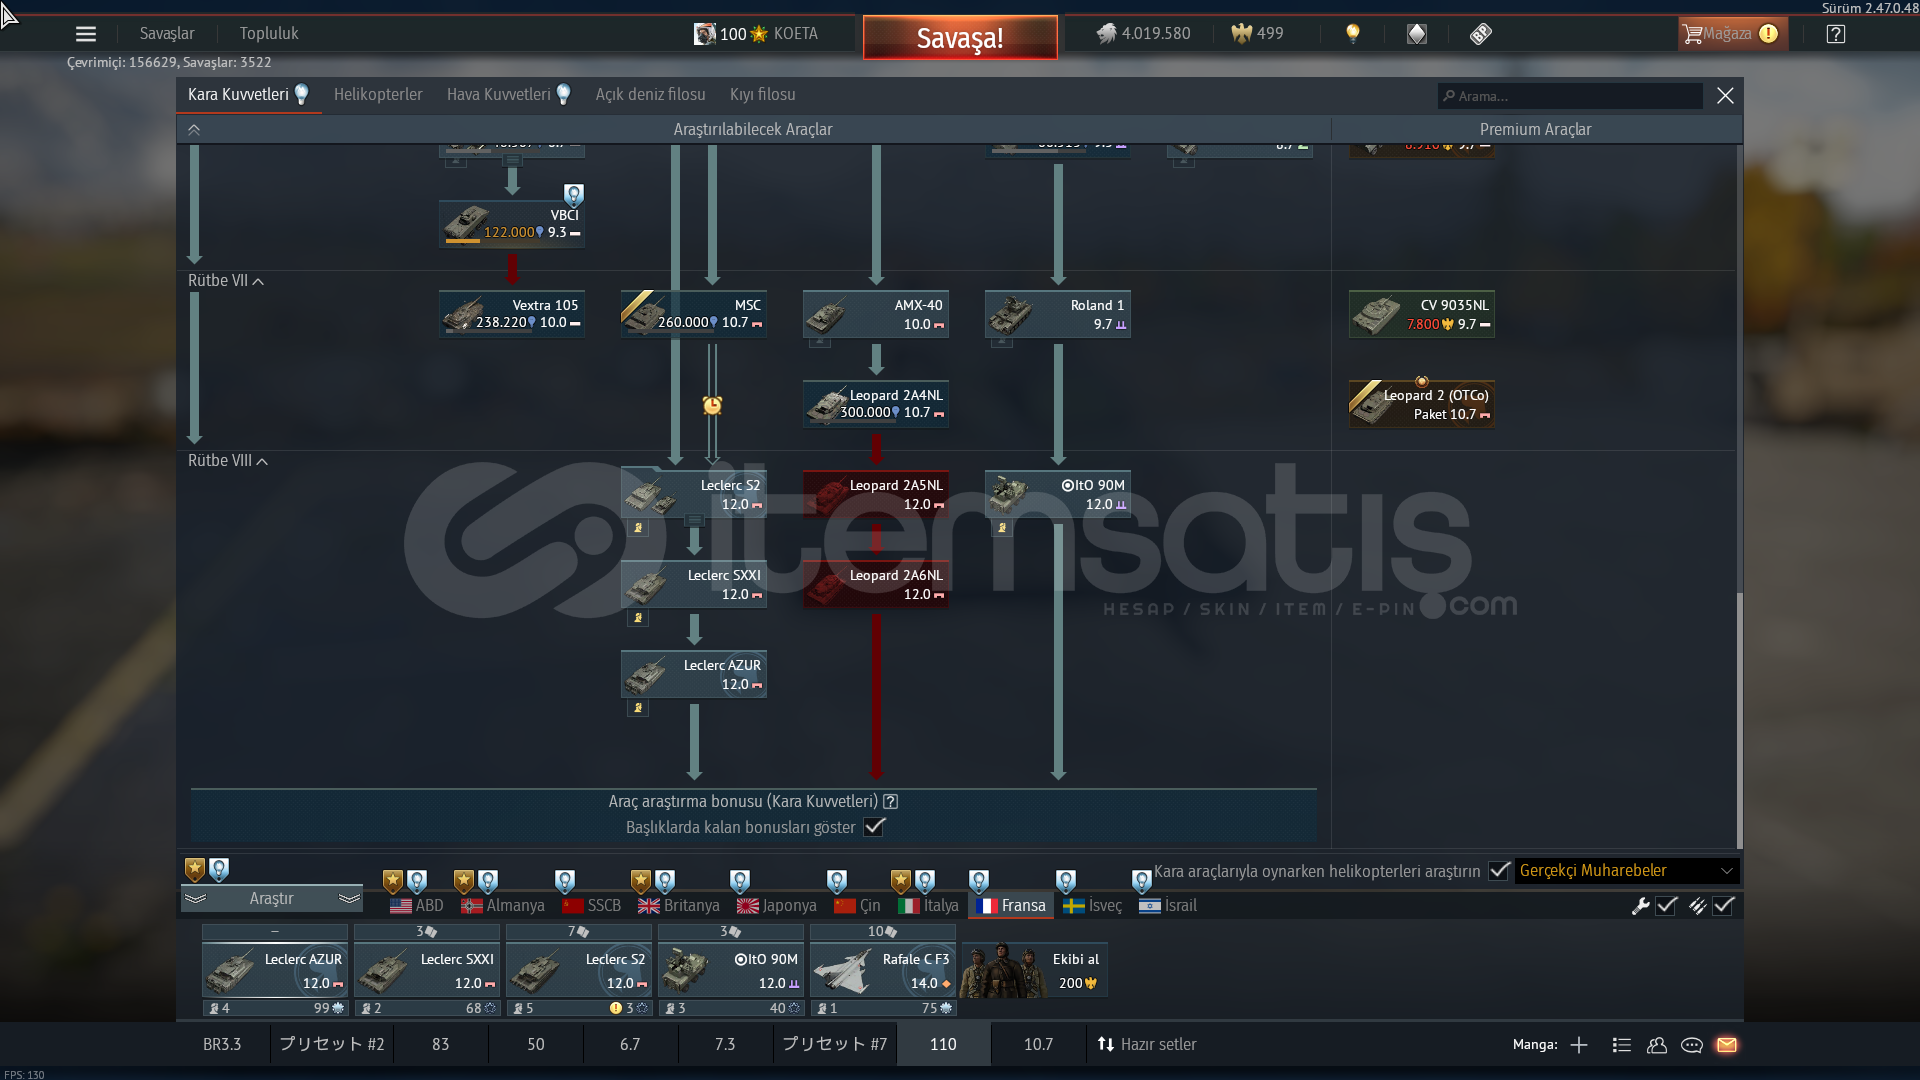1920x1080 pixels.
Task: Click the diamond-shaped icon in top bar
Action: (x=1417, y=34)
